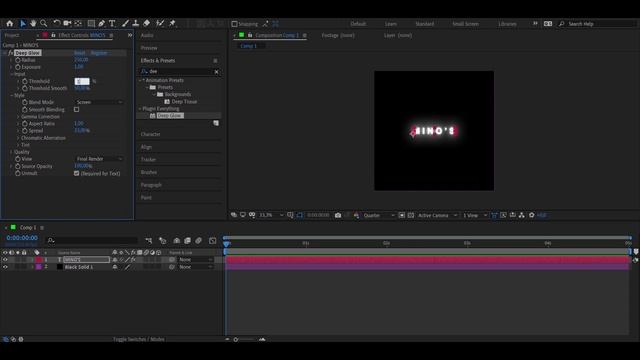This screenshot has width=640, height=360.
Task: Toggle frame blending icon in timeline
Action: point(187,241)
